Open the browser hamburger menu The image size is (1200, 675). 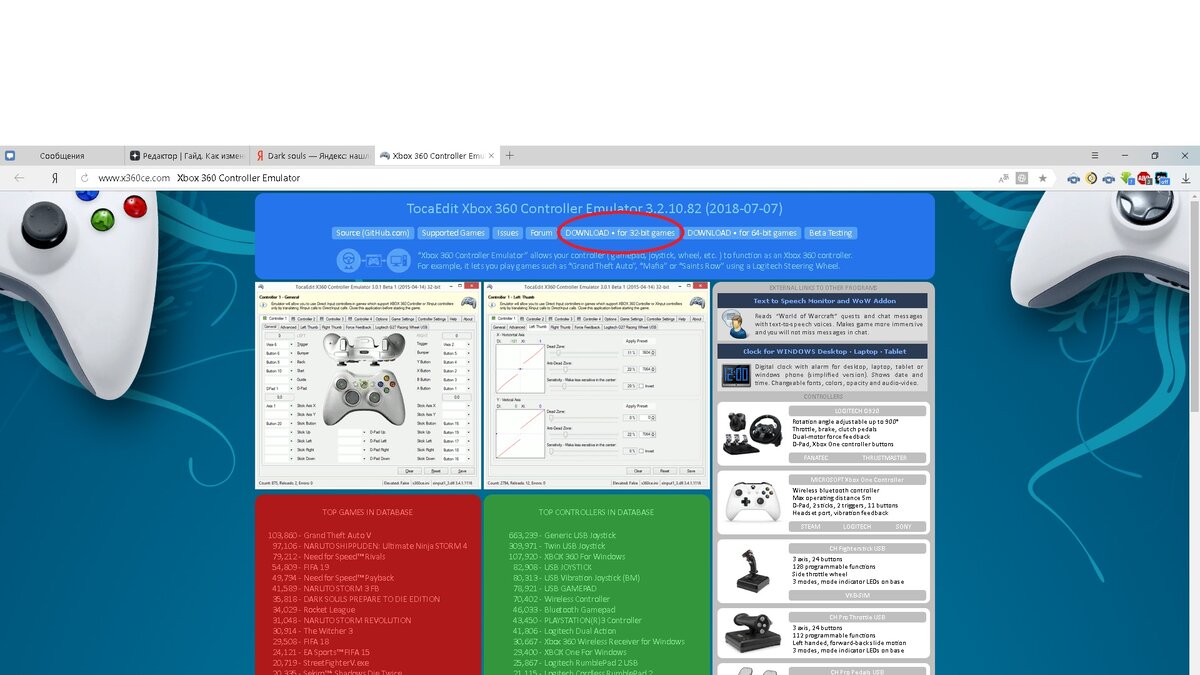1093,156
